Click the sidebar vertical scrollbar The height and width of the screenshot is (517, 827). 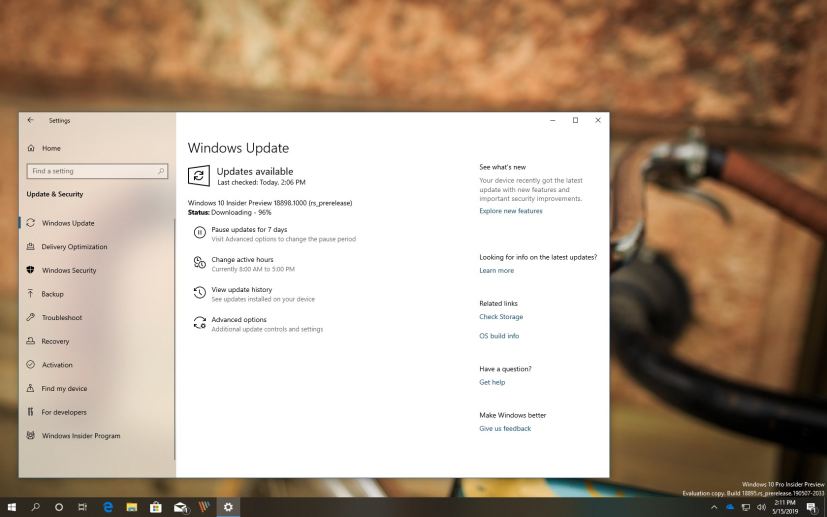pos(175,339)
